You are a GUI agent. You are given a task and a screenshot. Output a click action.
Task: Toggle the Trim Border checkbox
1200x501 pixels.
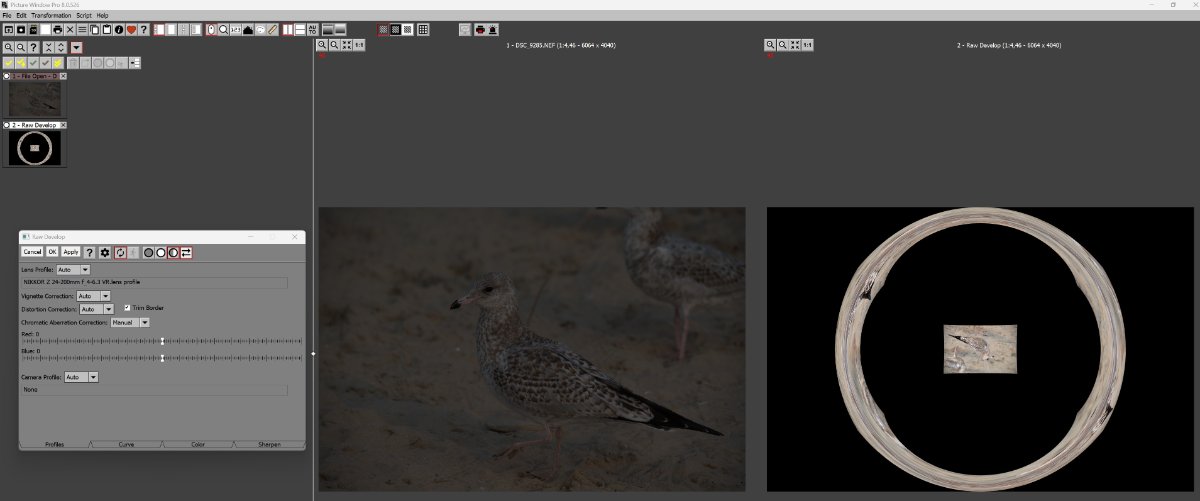[126, 308]
